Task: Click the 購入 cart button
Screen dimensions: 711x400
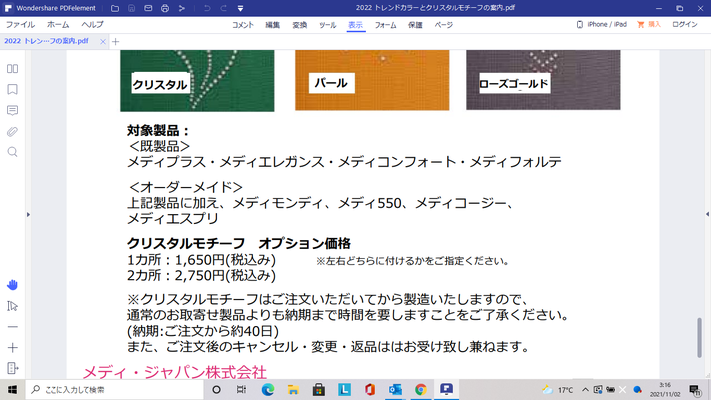Action: click(x=649, y=24)
